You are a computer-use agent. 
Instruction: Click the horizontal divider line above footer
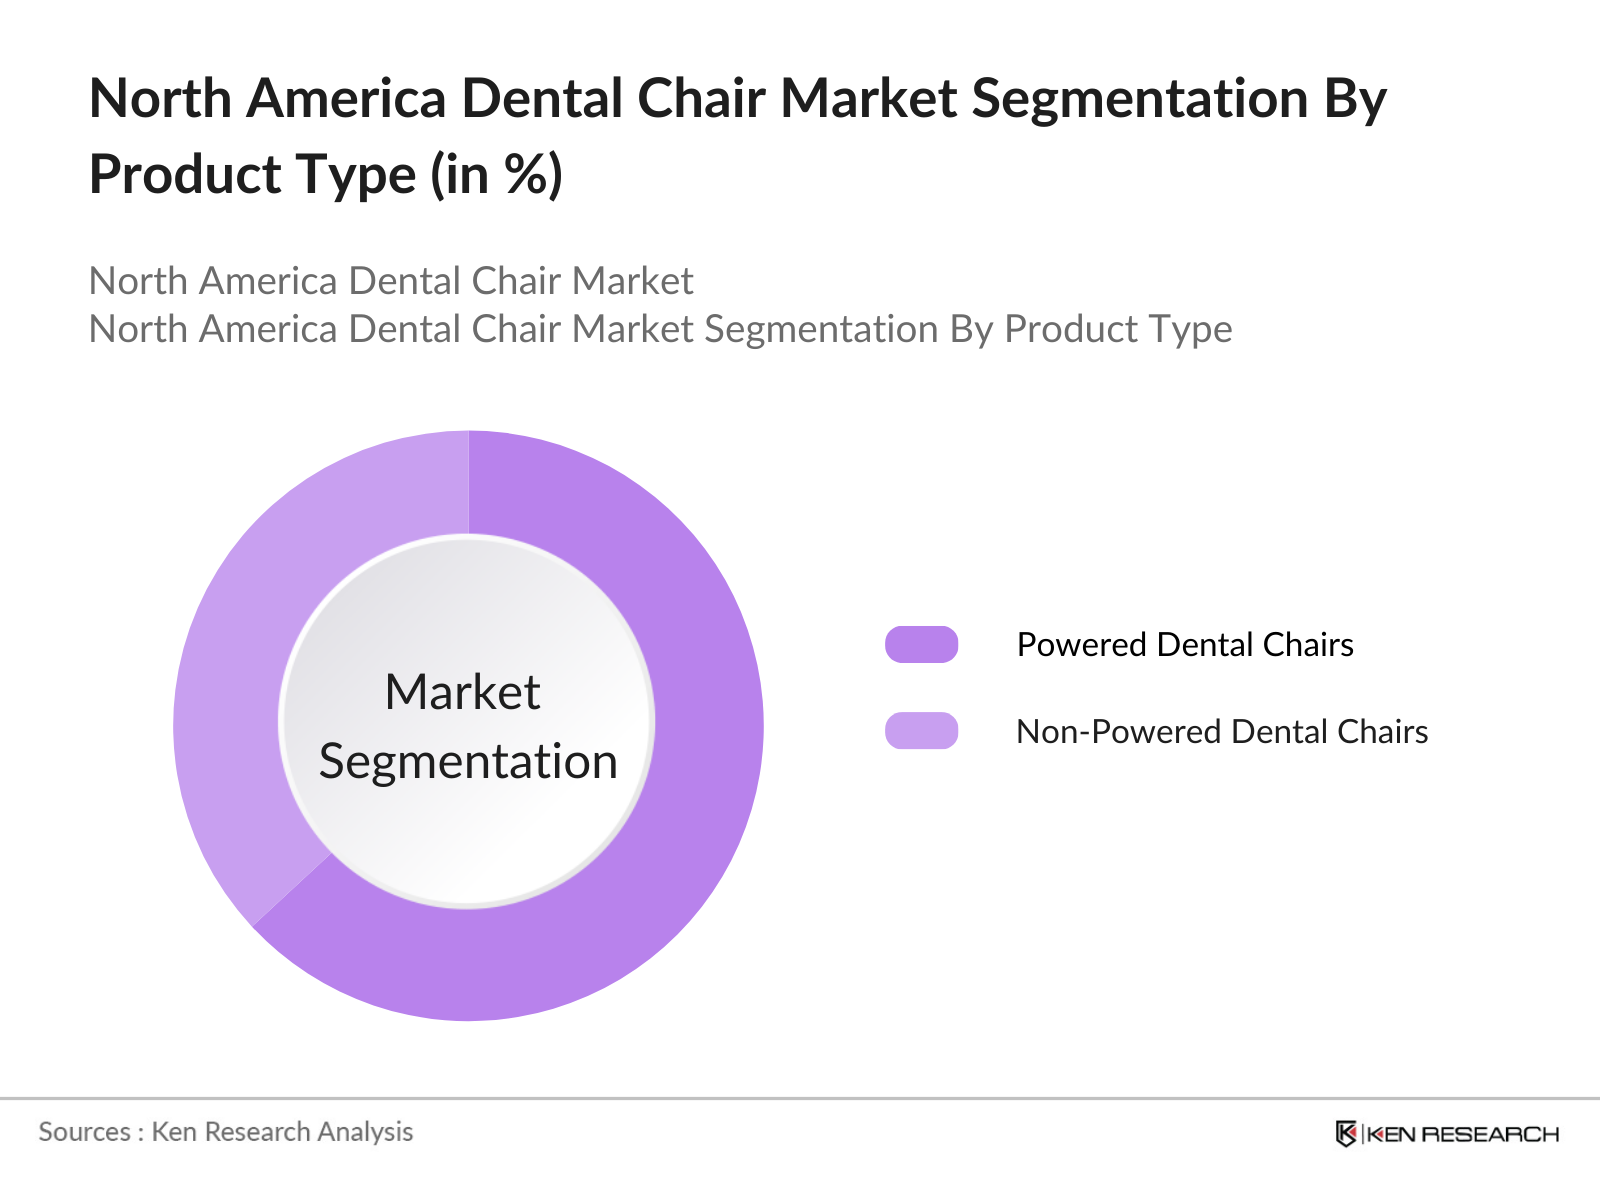point(800,1098)
